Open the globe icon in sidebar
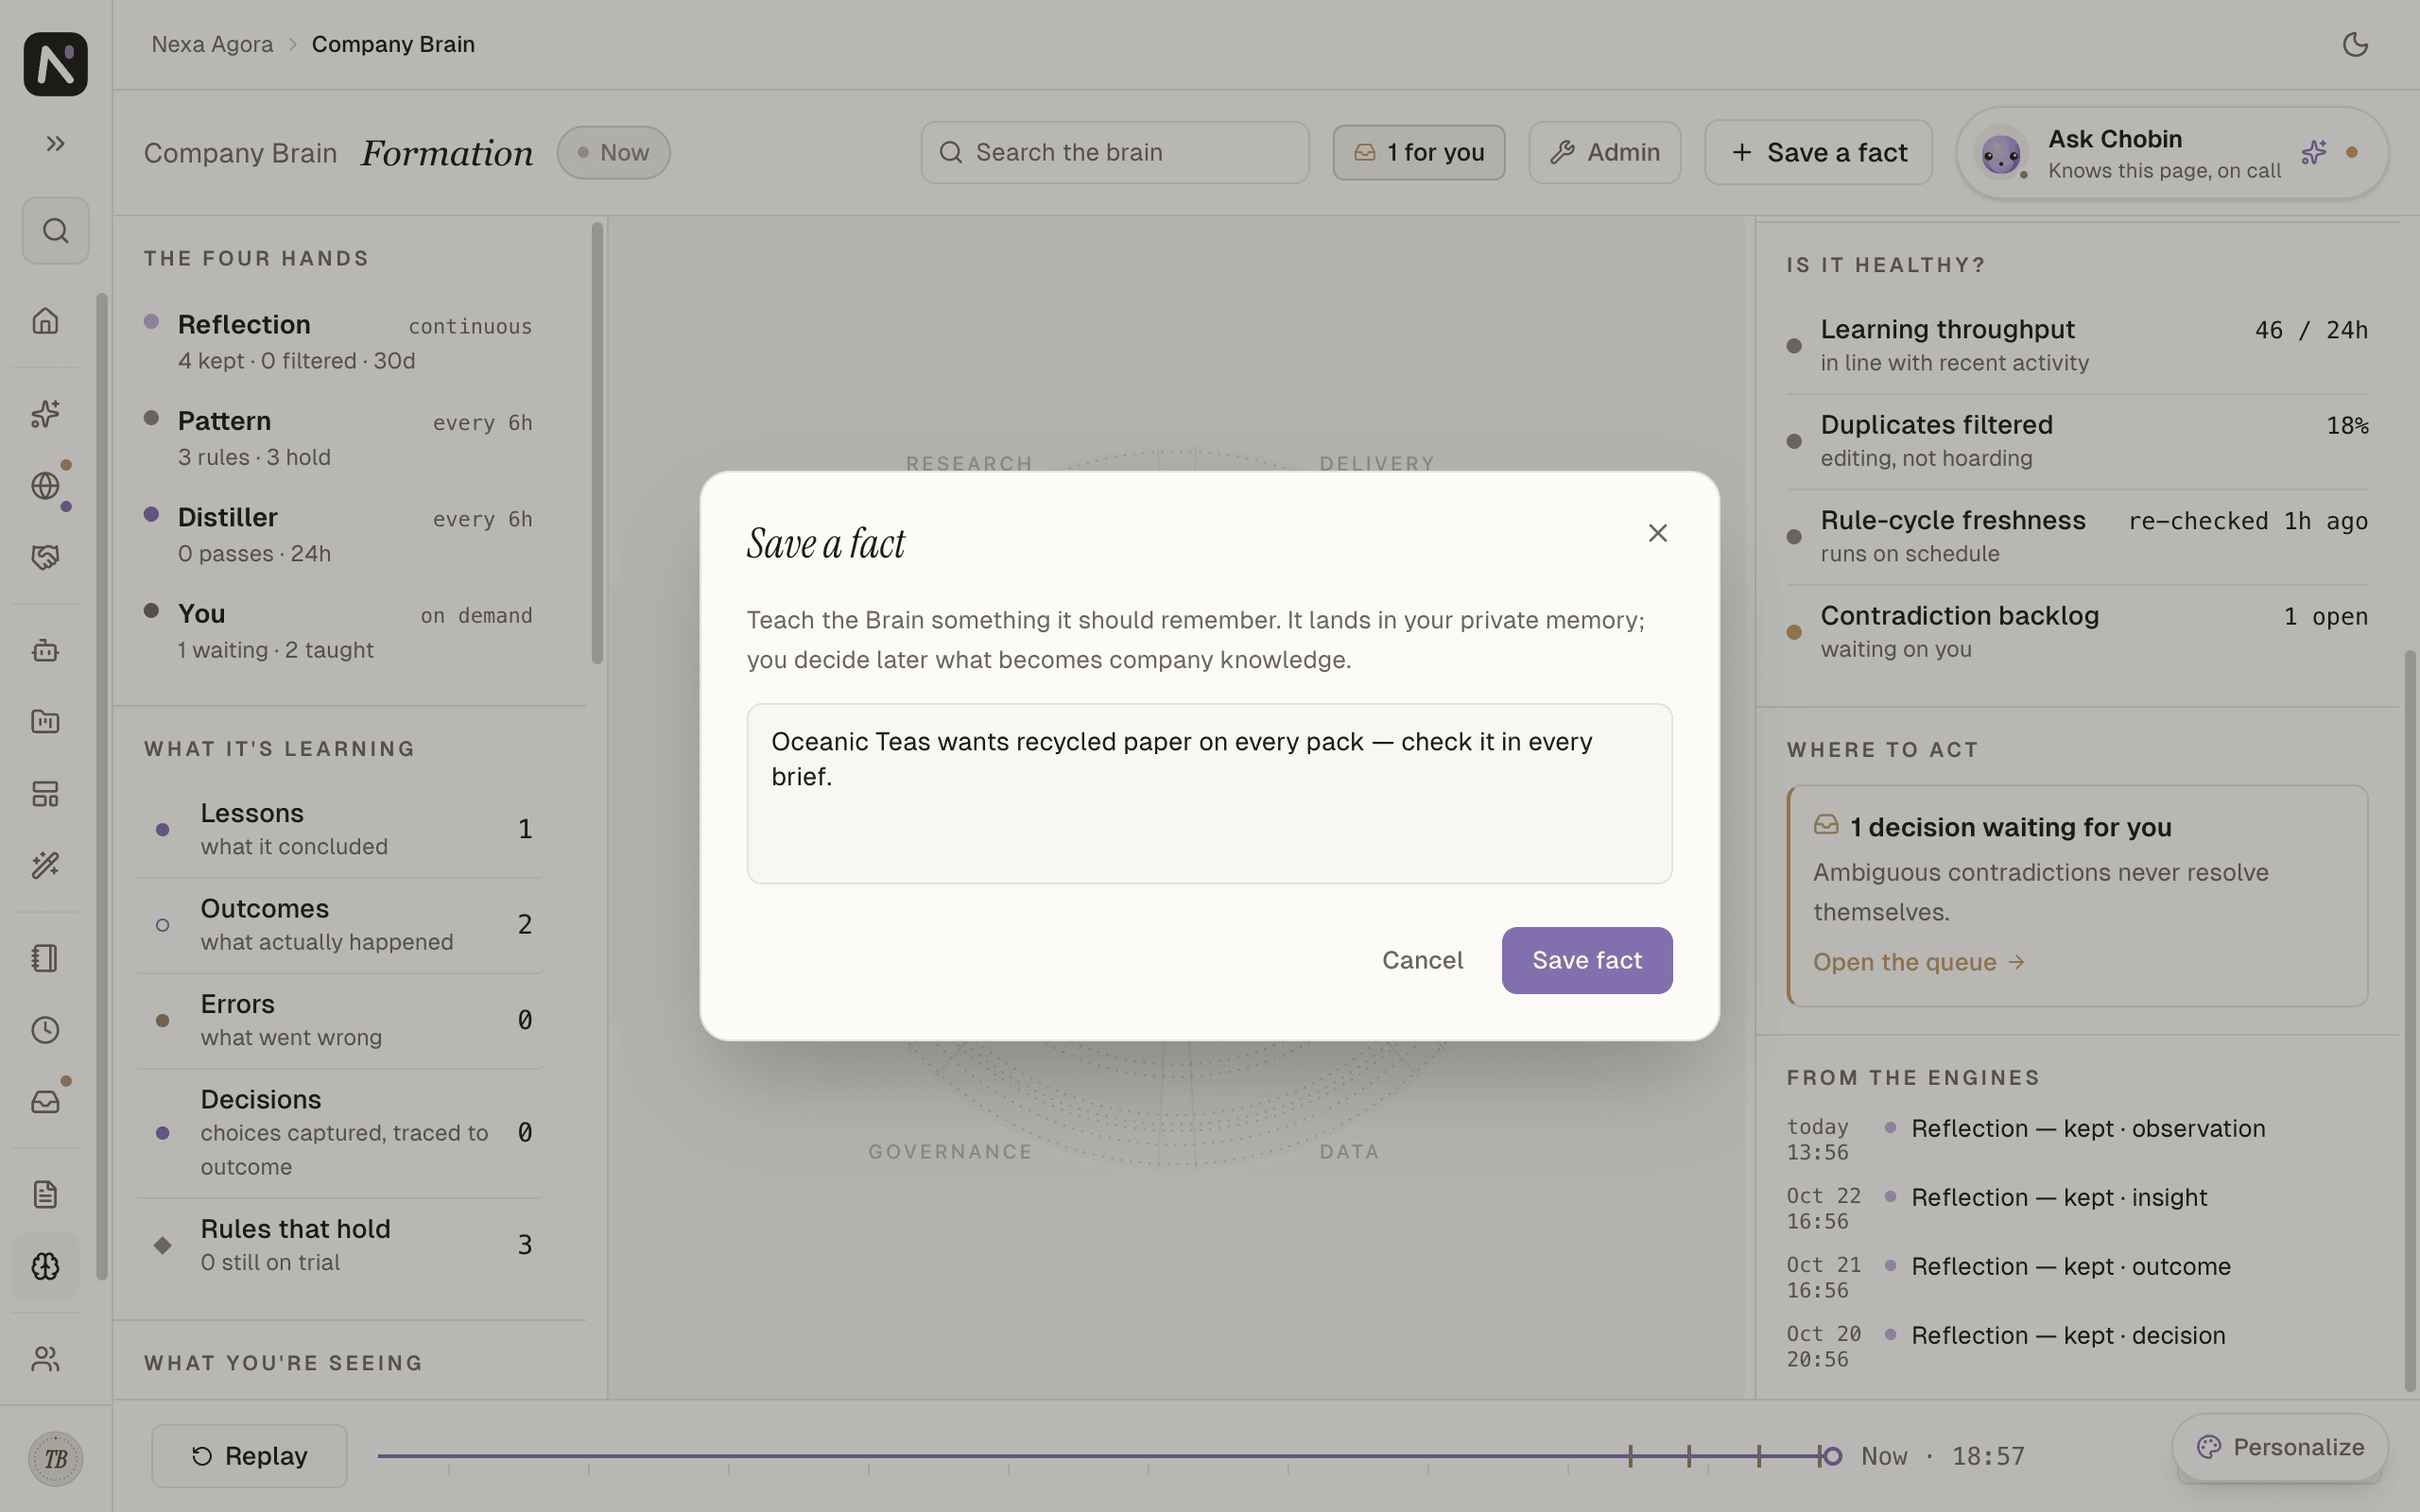2420x1512 pixels. coord(45,486)
